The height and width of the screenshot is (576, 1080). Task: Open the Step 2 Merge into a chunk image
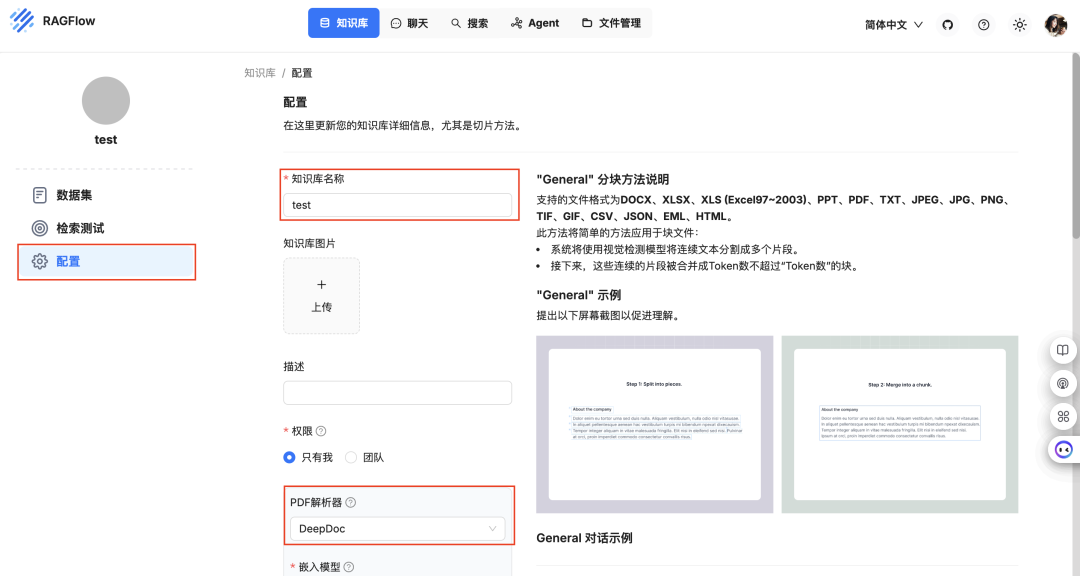tap(900, 424)
